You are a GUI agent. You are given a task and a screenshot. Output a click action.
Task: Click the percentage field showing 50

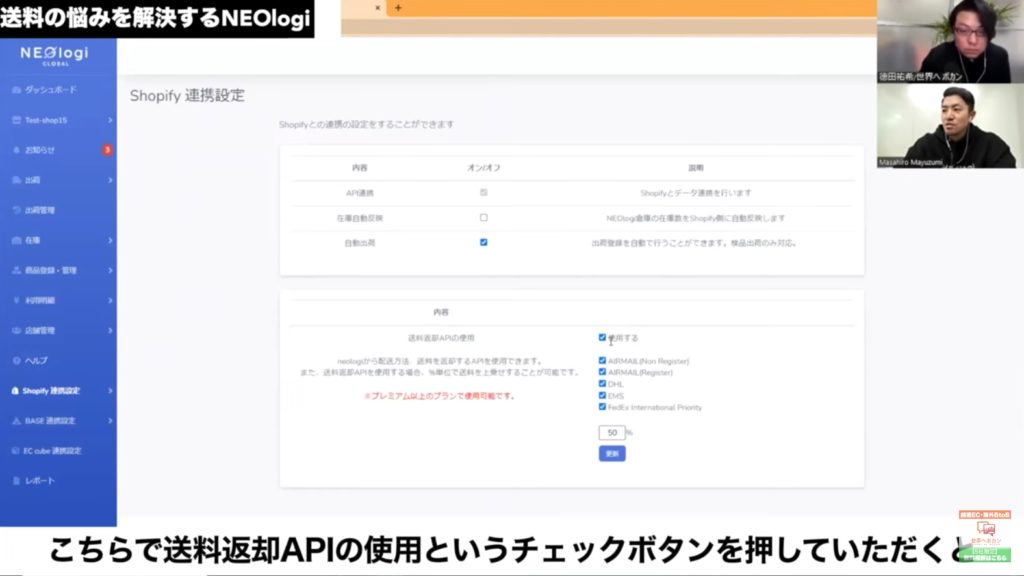pyautogui.click(x=612, y=432)
